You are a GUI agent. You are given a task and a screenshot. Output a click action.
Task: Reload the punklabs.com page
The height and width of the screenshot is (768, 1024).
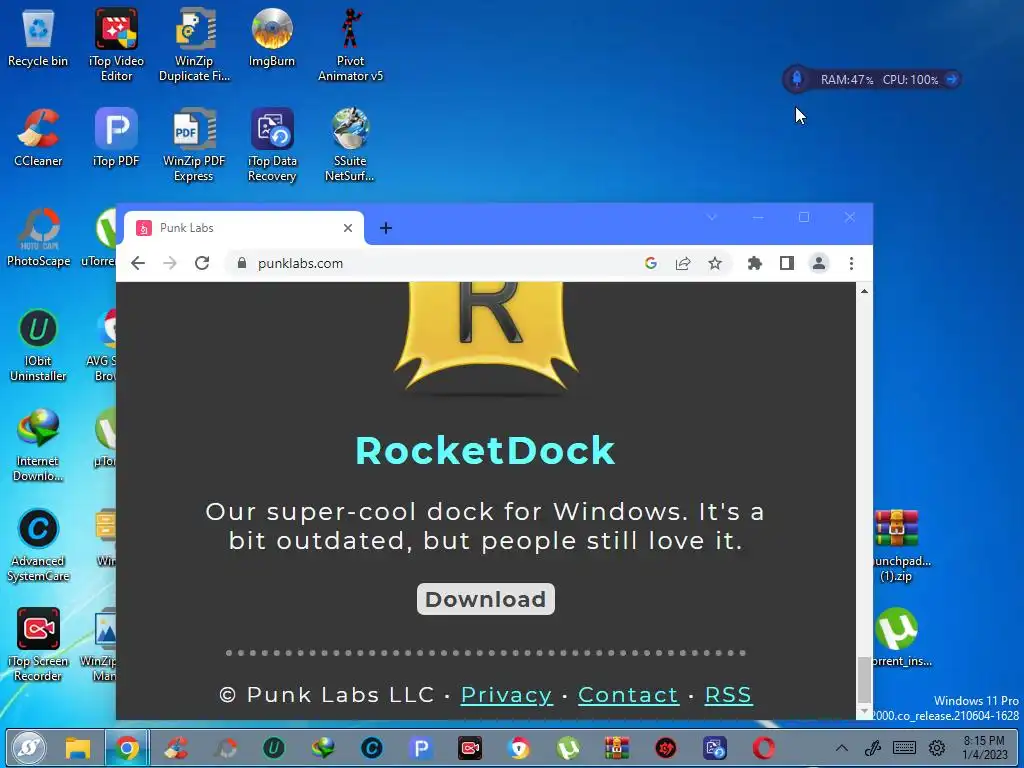202,263
